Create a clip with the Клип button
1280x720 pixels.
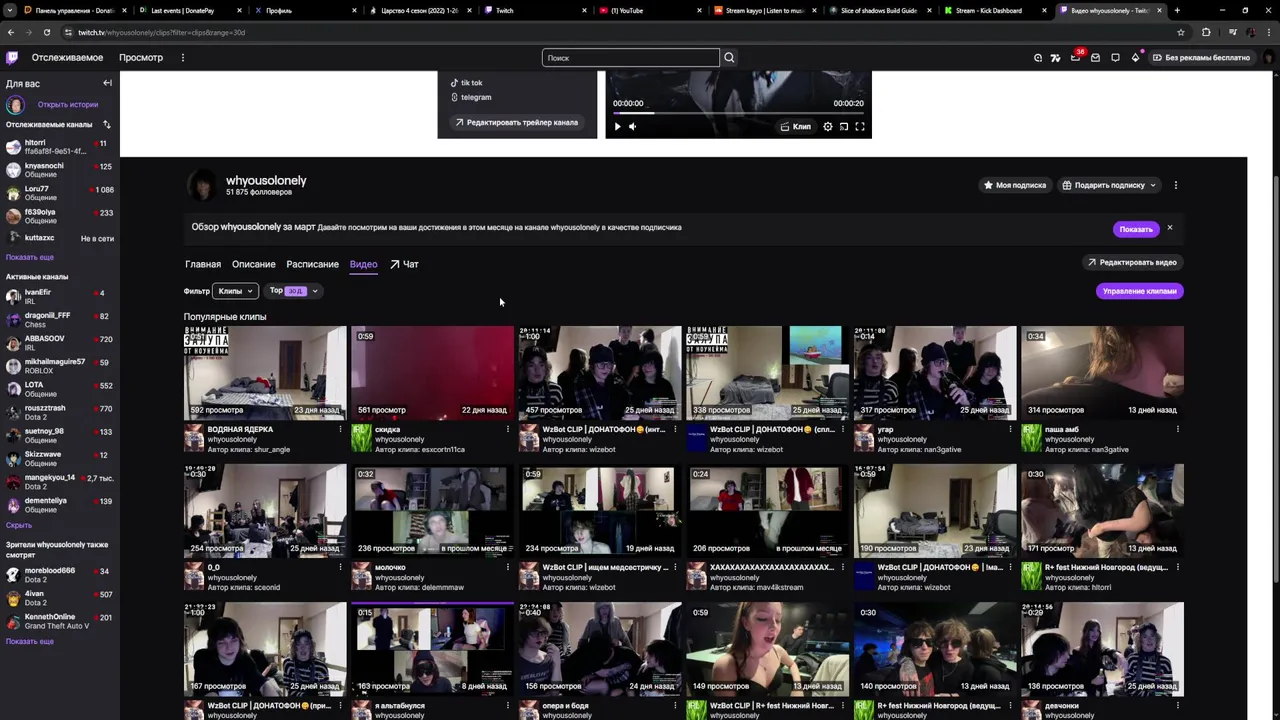(796, 127)
